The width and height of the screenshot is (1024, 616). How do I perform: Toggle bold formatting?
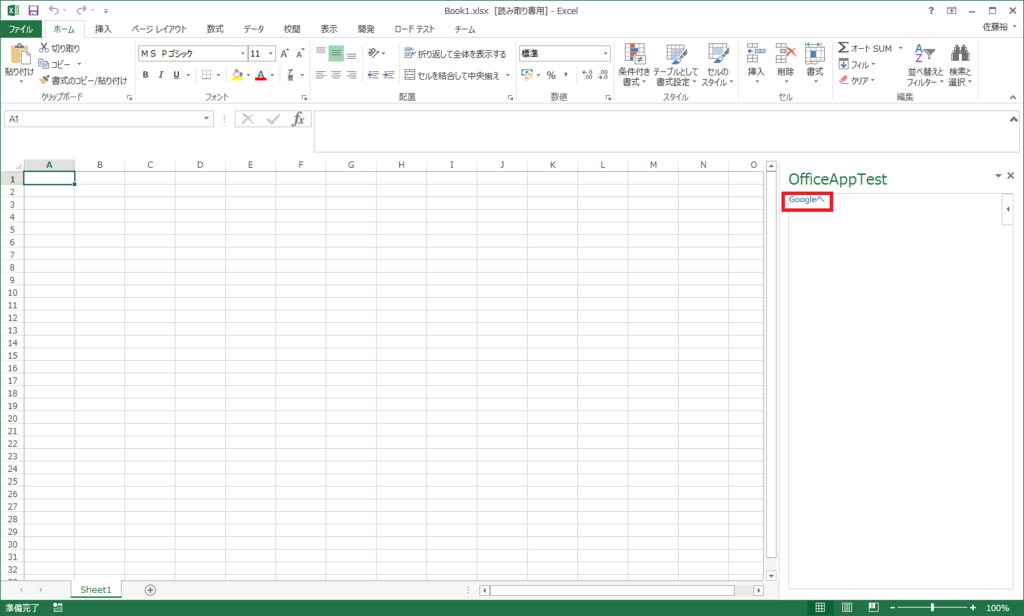click(145, 74)
